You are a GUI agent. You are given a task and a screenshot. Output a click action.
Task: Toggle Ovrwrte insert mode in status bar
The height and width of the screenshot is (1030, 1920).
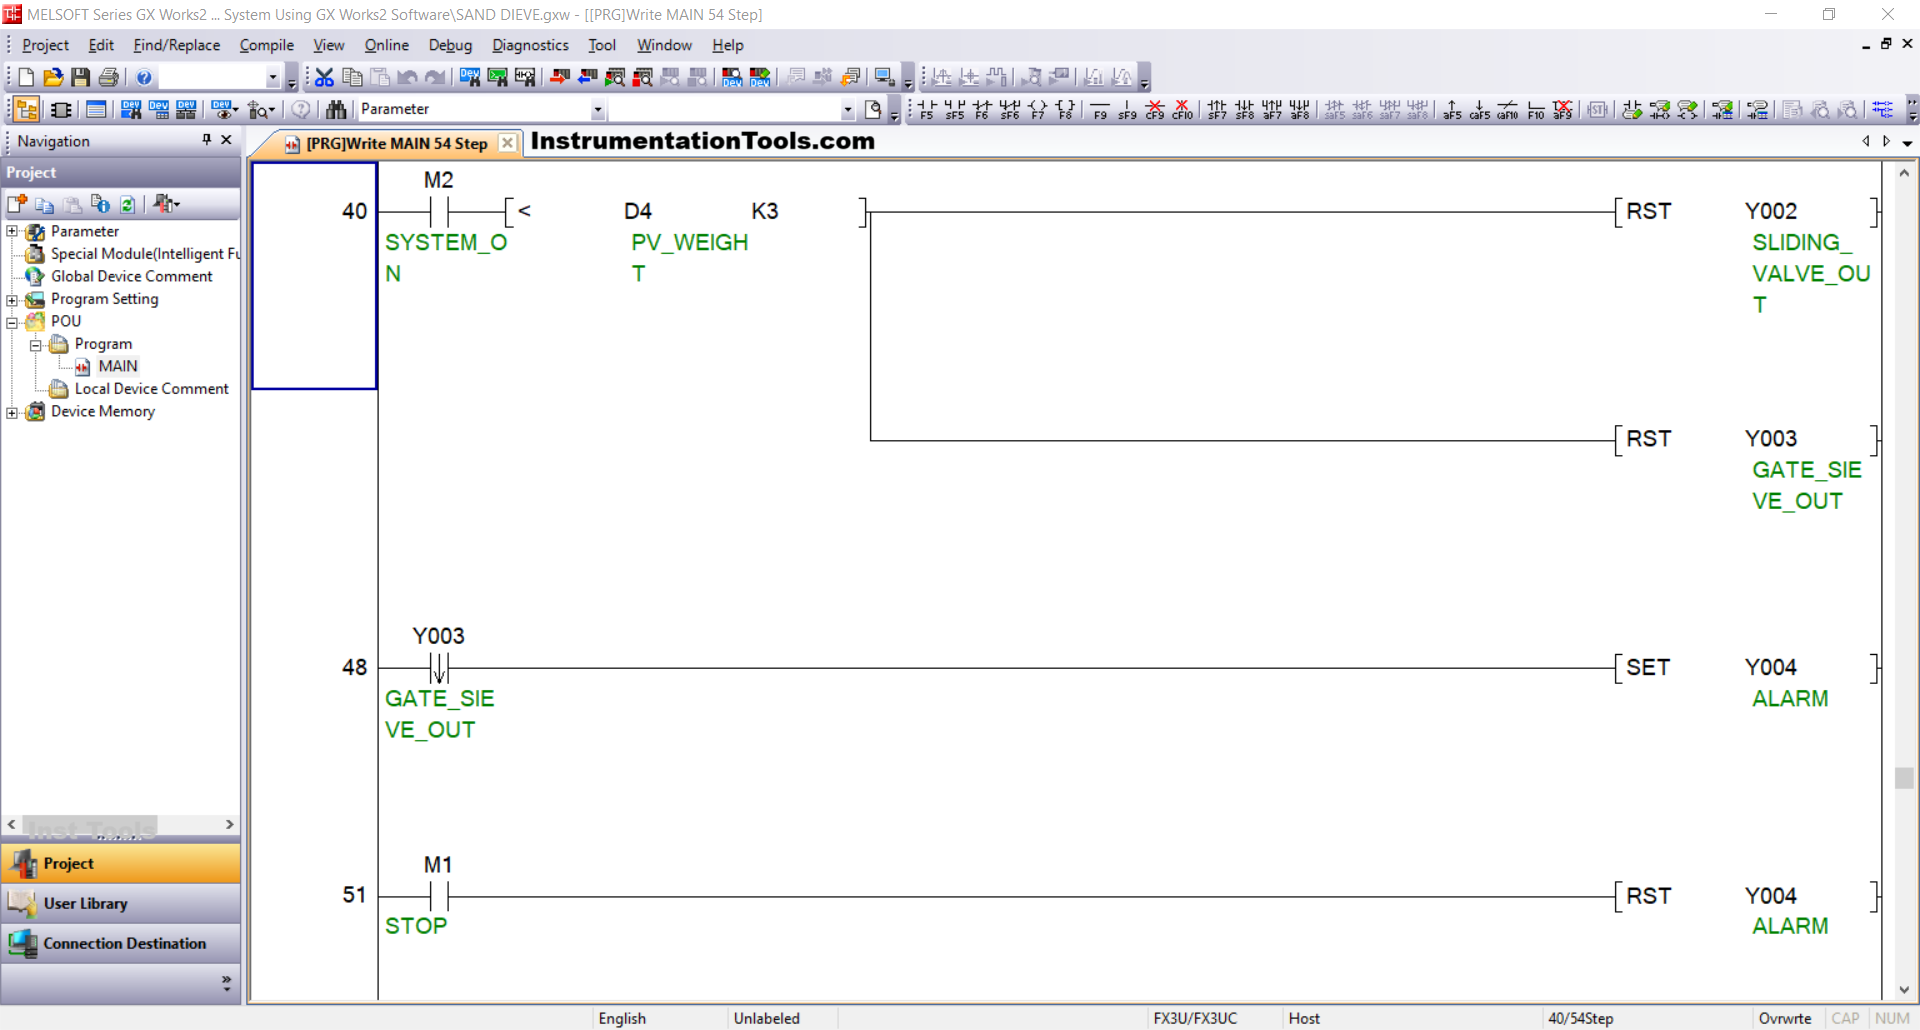coord(1784,1018)
